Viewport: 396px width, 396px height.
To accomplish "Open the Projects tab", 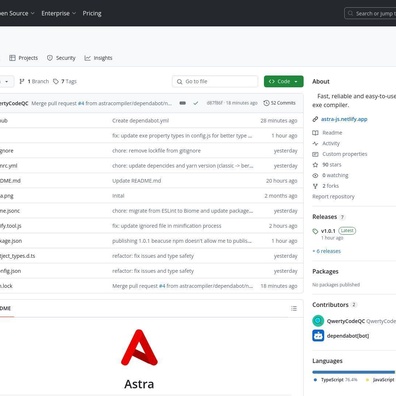I will [x=23, y=58].
